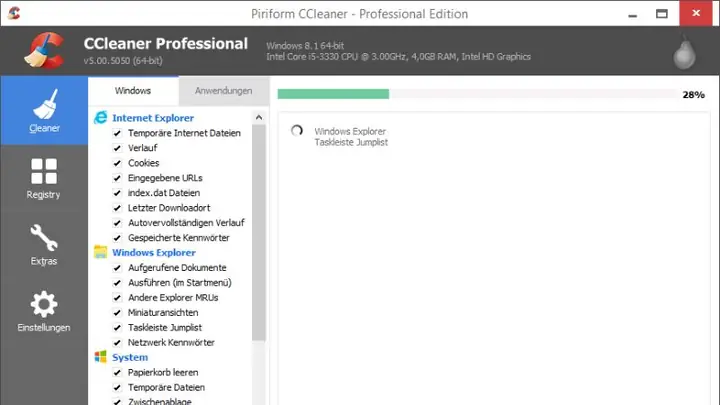Image resolution: width=720 pixels, height=405 pixels.
Task: Click the CCleaner logo in header
Action: pos(44,51)
